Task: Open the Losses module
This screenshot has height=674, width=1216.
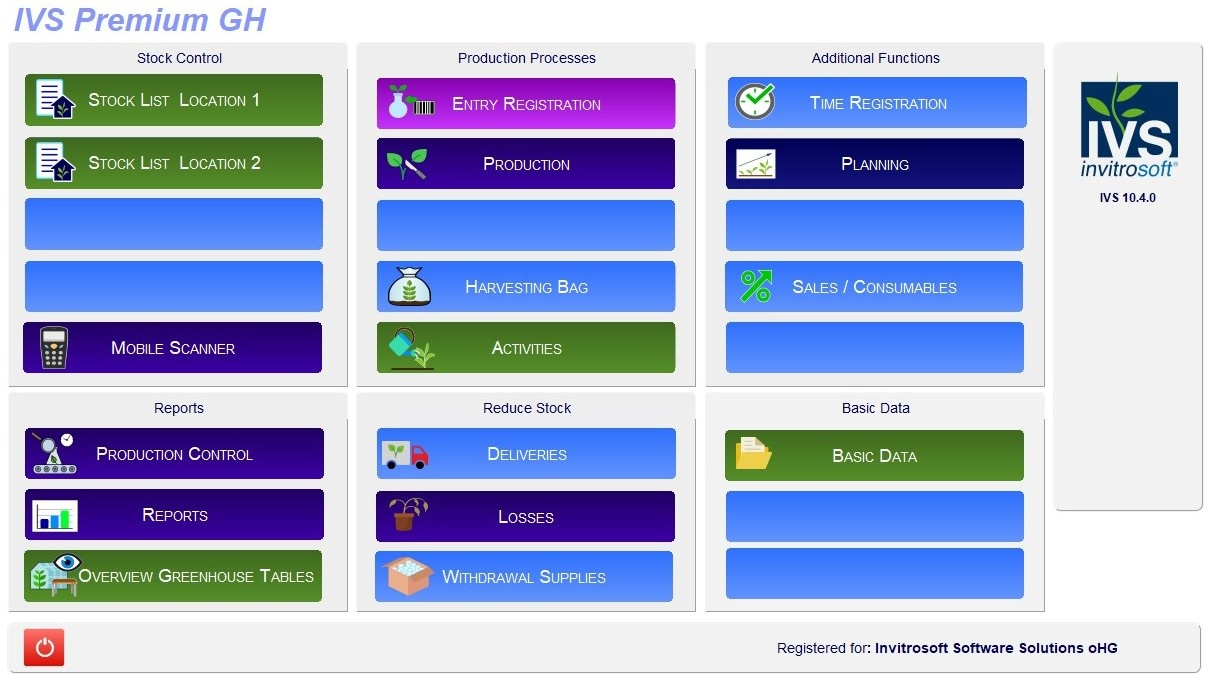Action: coord(526,516)
